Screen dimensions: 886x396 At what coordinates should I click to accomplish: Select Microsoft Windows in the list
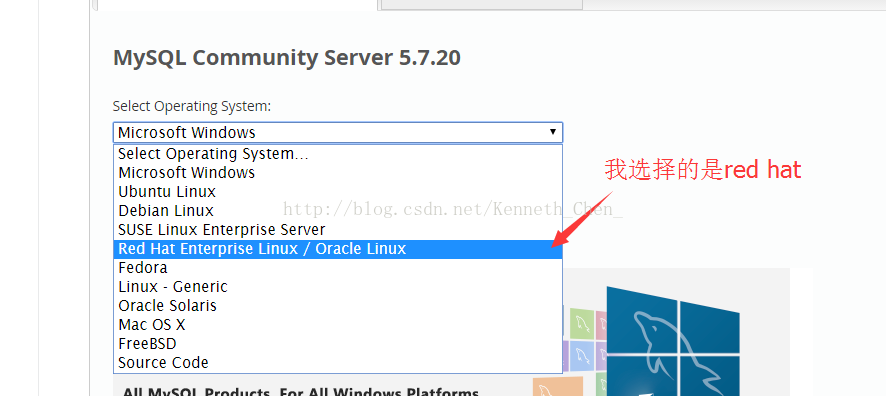338,172
